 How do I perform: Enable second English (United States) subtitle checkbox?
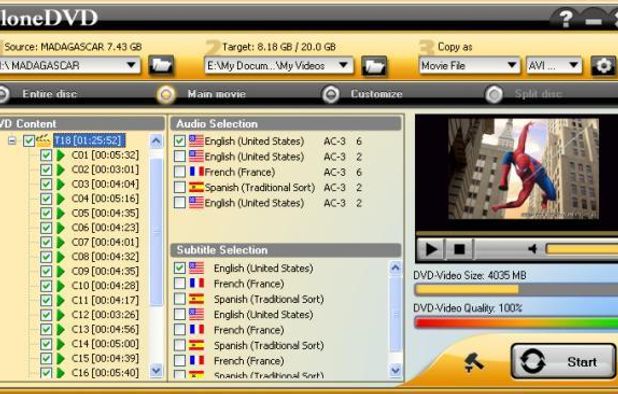[180, 314]
